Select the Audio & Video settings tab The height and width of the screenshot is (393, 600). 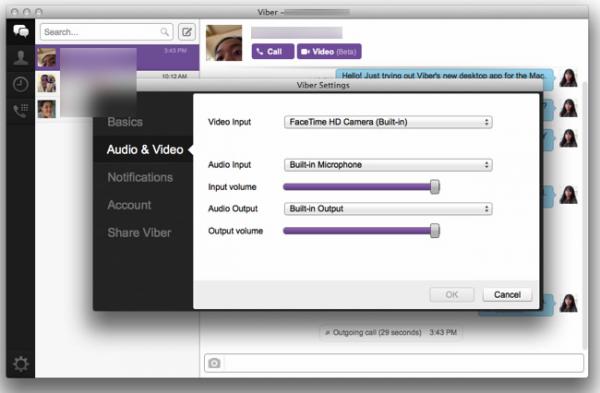(x=145, y=150)
